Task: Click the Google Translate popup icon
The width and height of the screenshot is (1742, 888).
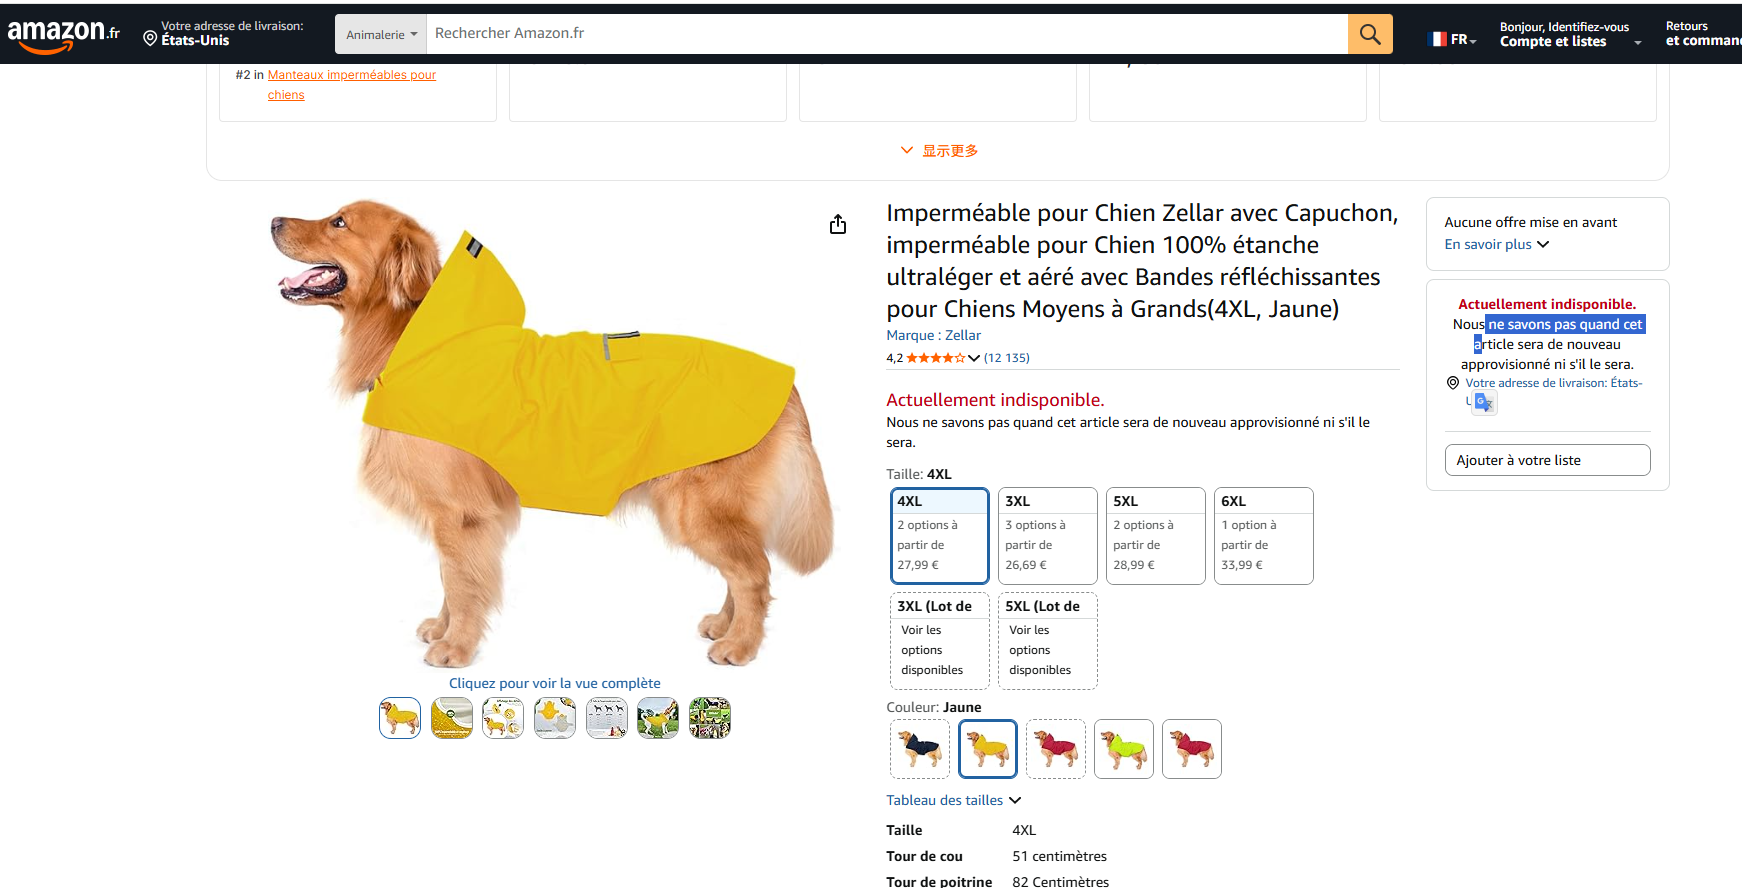Action: coord(1484,402)
